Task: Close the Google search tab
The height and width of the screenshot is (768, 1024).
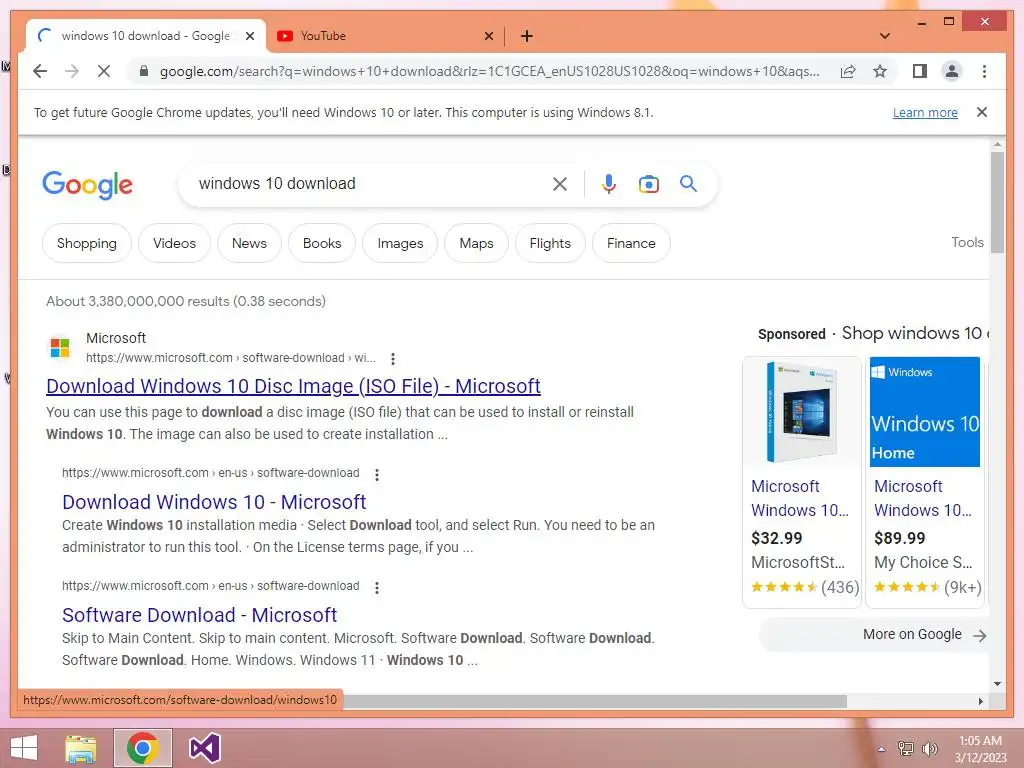Action: click(249, 36)
